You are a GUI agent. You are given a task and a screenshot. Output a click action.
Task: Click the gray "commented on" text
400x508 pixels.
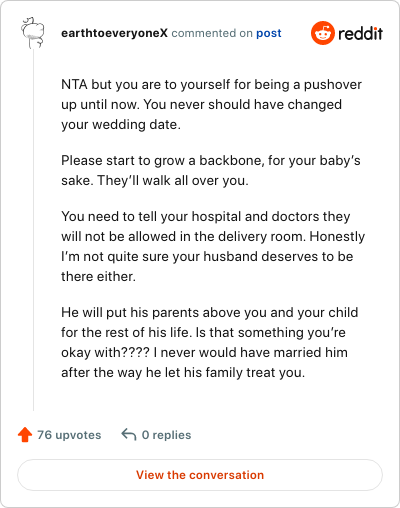click(212, 33)
